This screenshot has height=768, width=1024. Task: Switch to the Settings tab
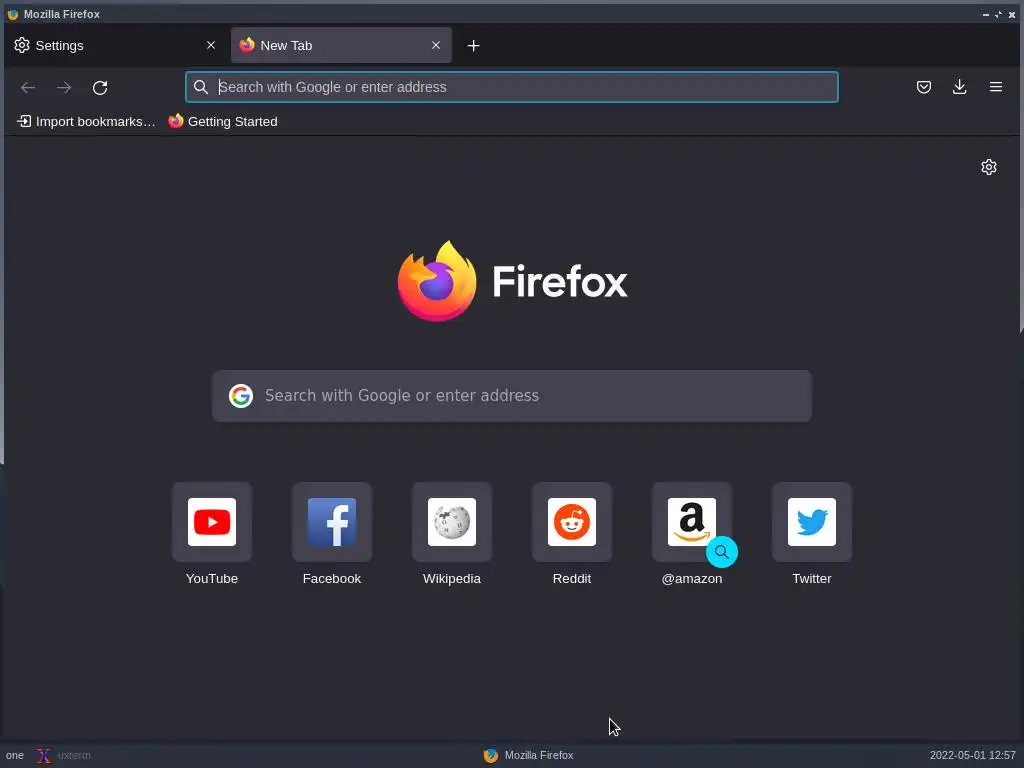[117, 45]
